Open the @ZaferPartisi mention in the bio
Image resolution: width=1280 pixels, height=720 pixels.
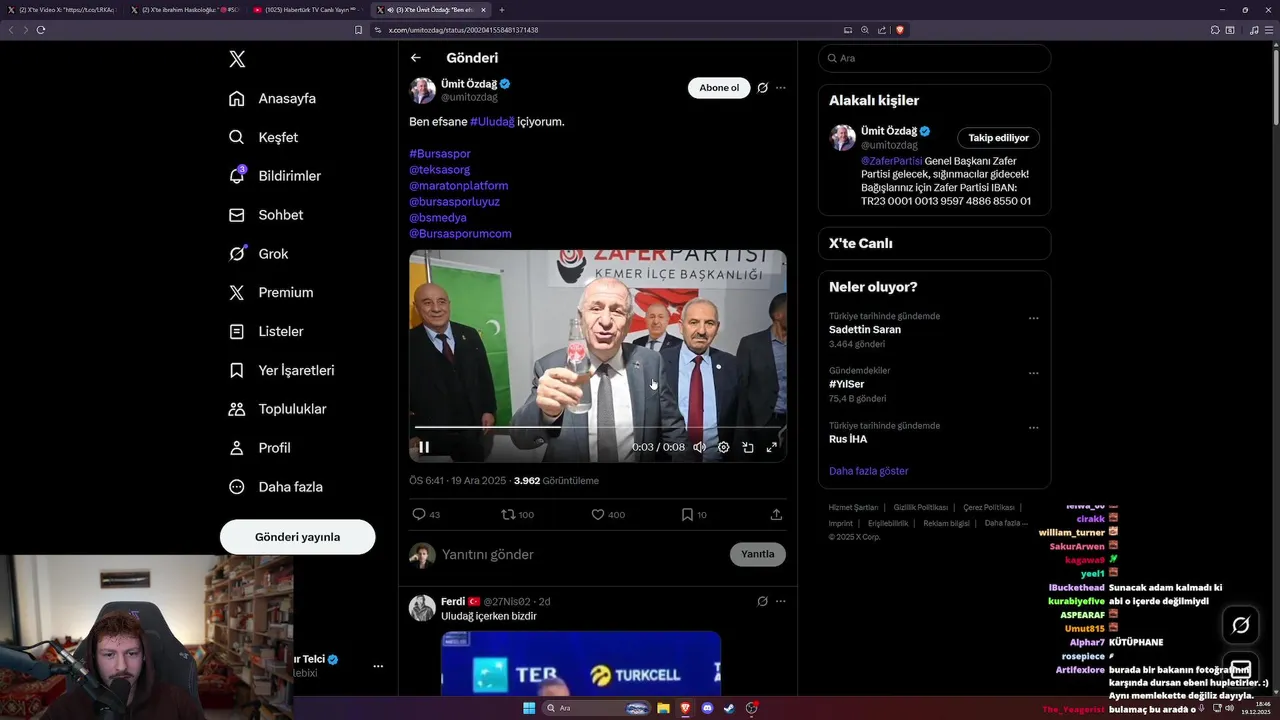(x=892, y=161)
